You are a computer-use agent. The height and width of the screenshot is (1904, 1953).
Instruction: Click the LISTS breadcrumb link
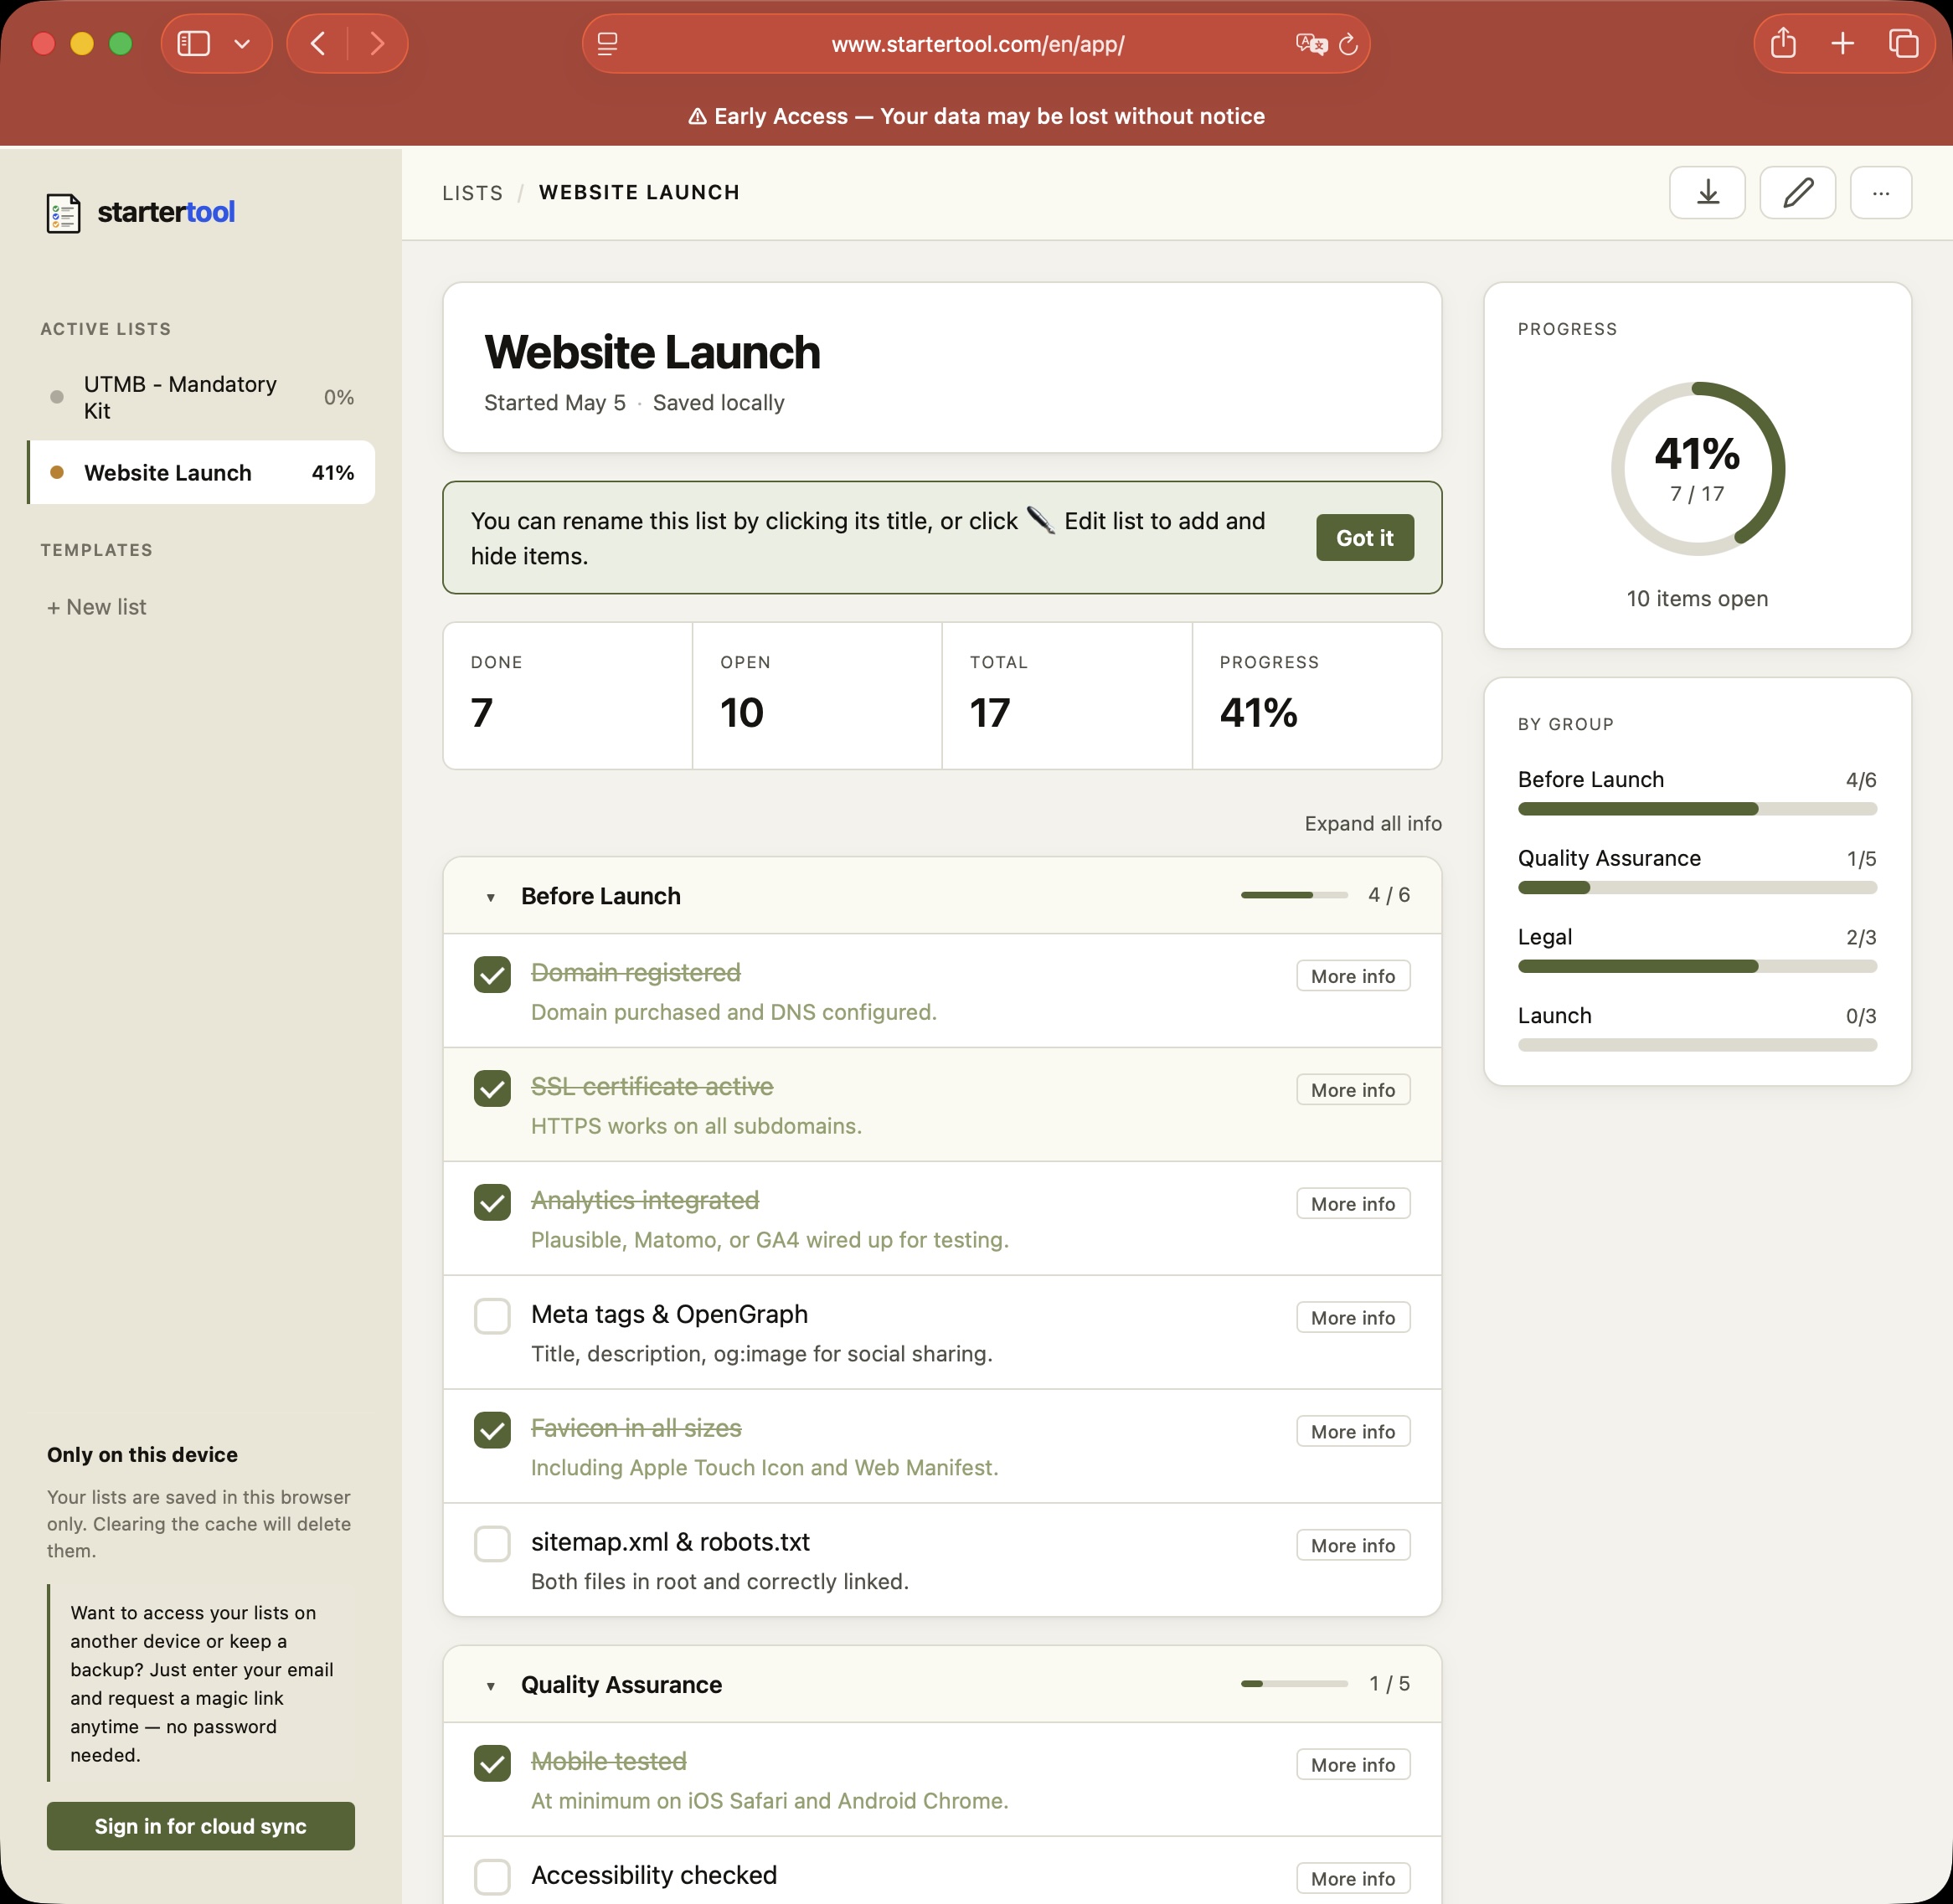472,193
